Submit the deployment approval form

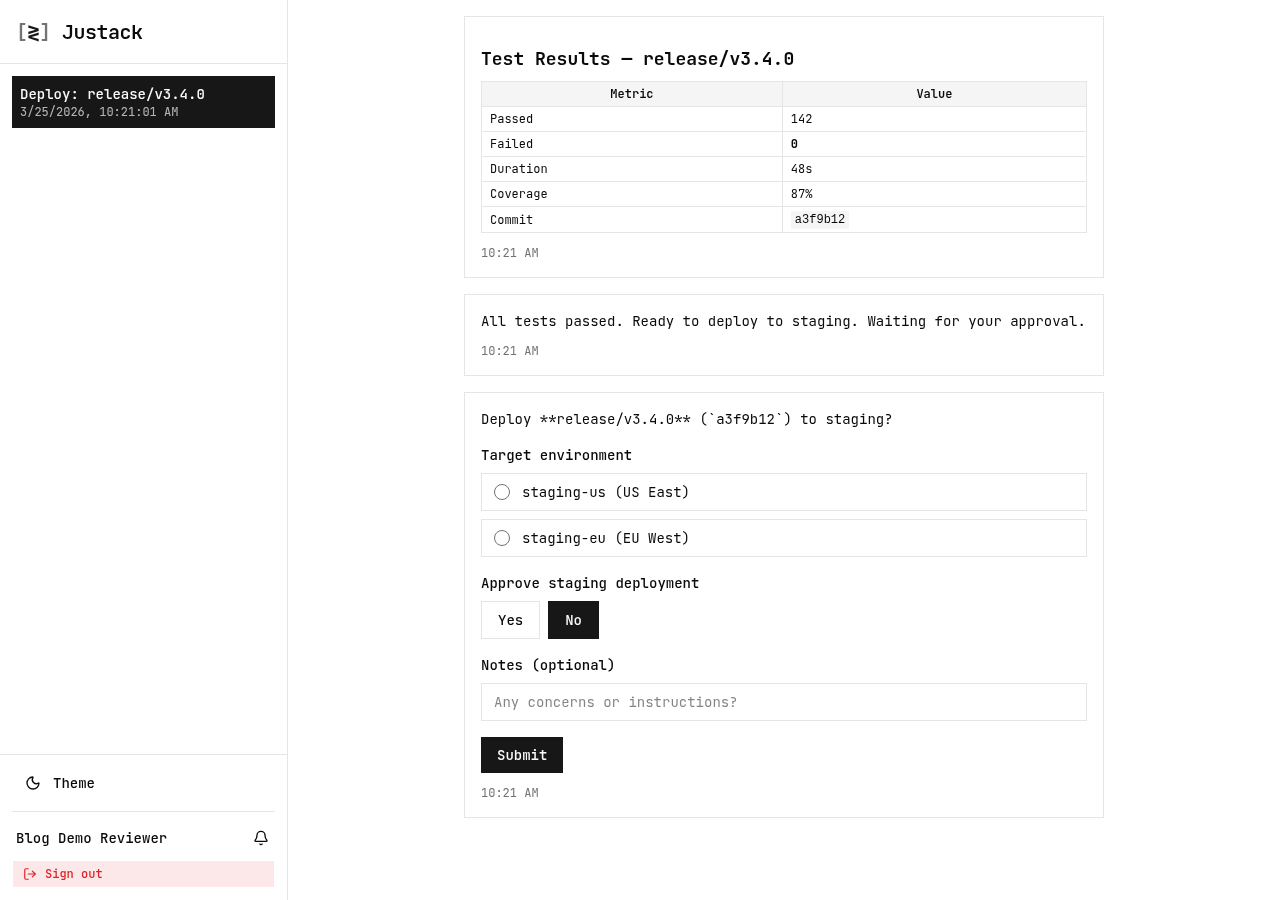point(522,755)
